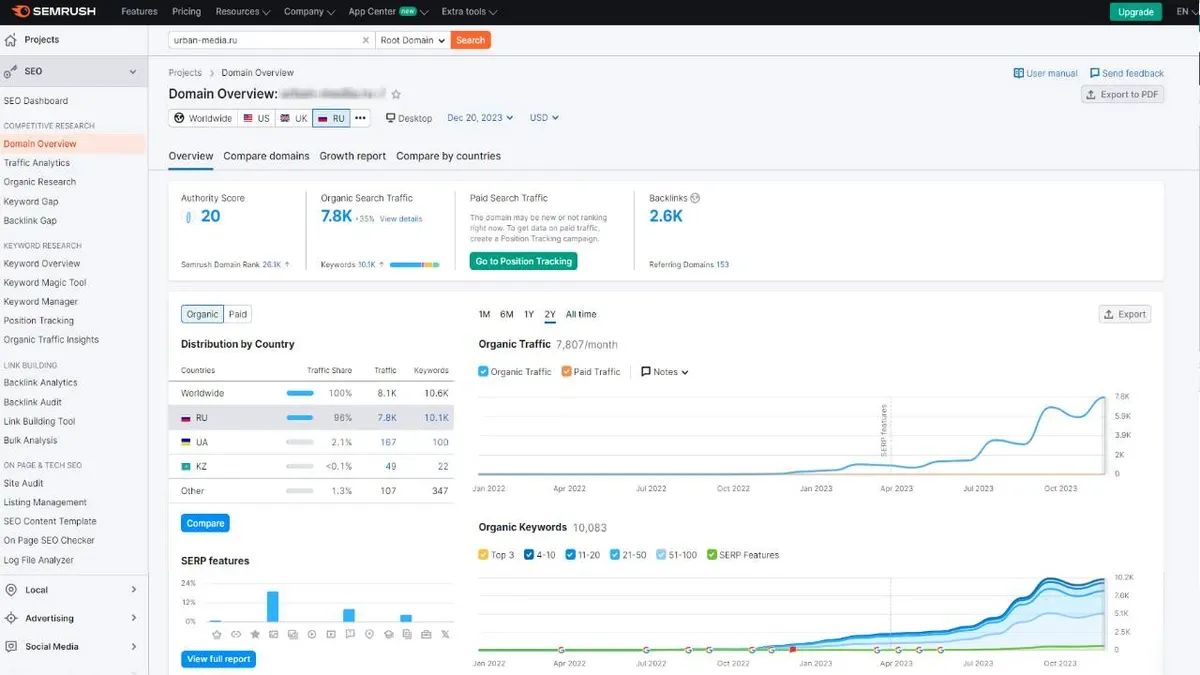Toggle the Top 3 keywords checkbox
This screenshot has height=675, width=1200.
pyautogui.click(x=484, y=554)
